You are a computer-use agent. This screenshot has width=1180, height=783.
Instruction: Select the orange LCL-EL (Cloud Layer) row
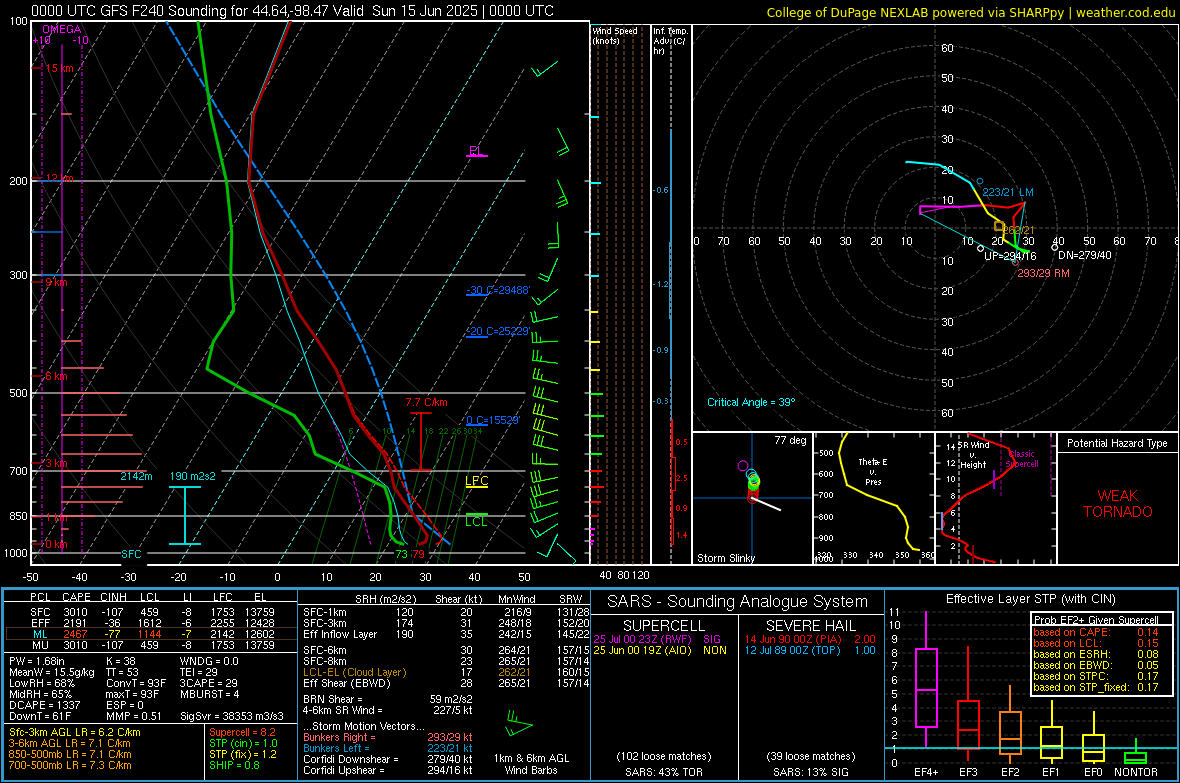(446, 672)
